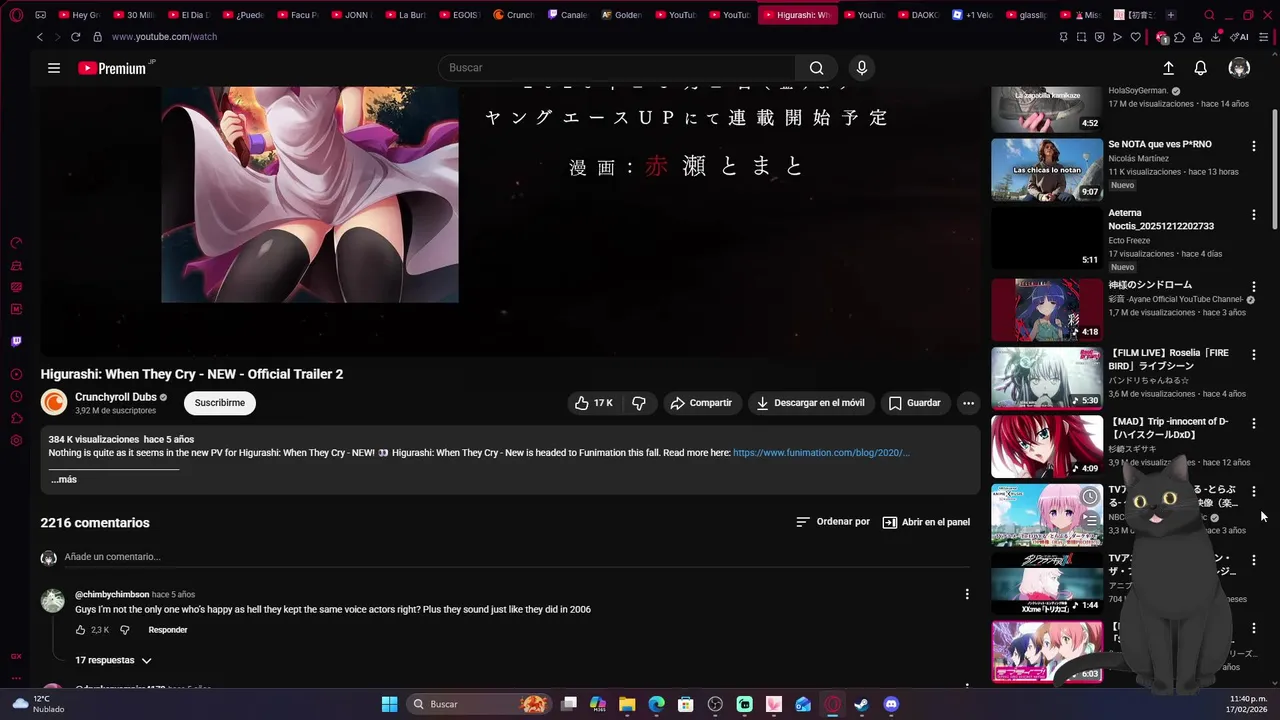Share the video with Compartir
This screenshot has width=1280, height=720.
pyautogui.click(x=702, y=403)
